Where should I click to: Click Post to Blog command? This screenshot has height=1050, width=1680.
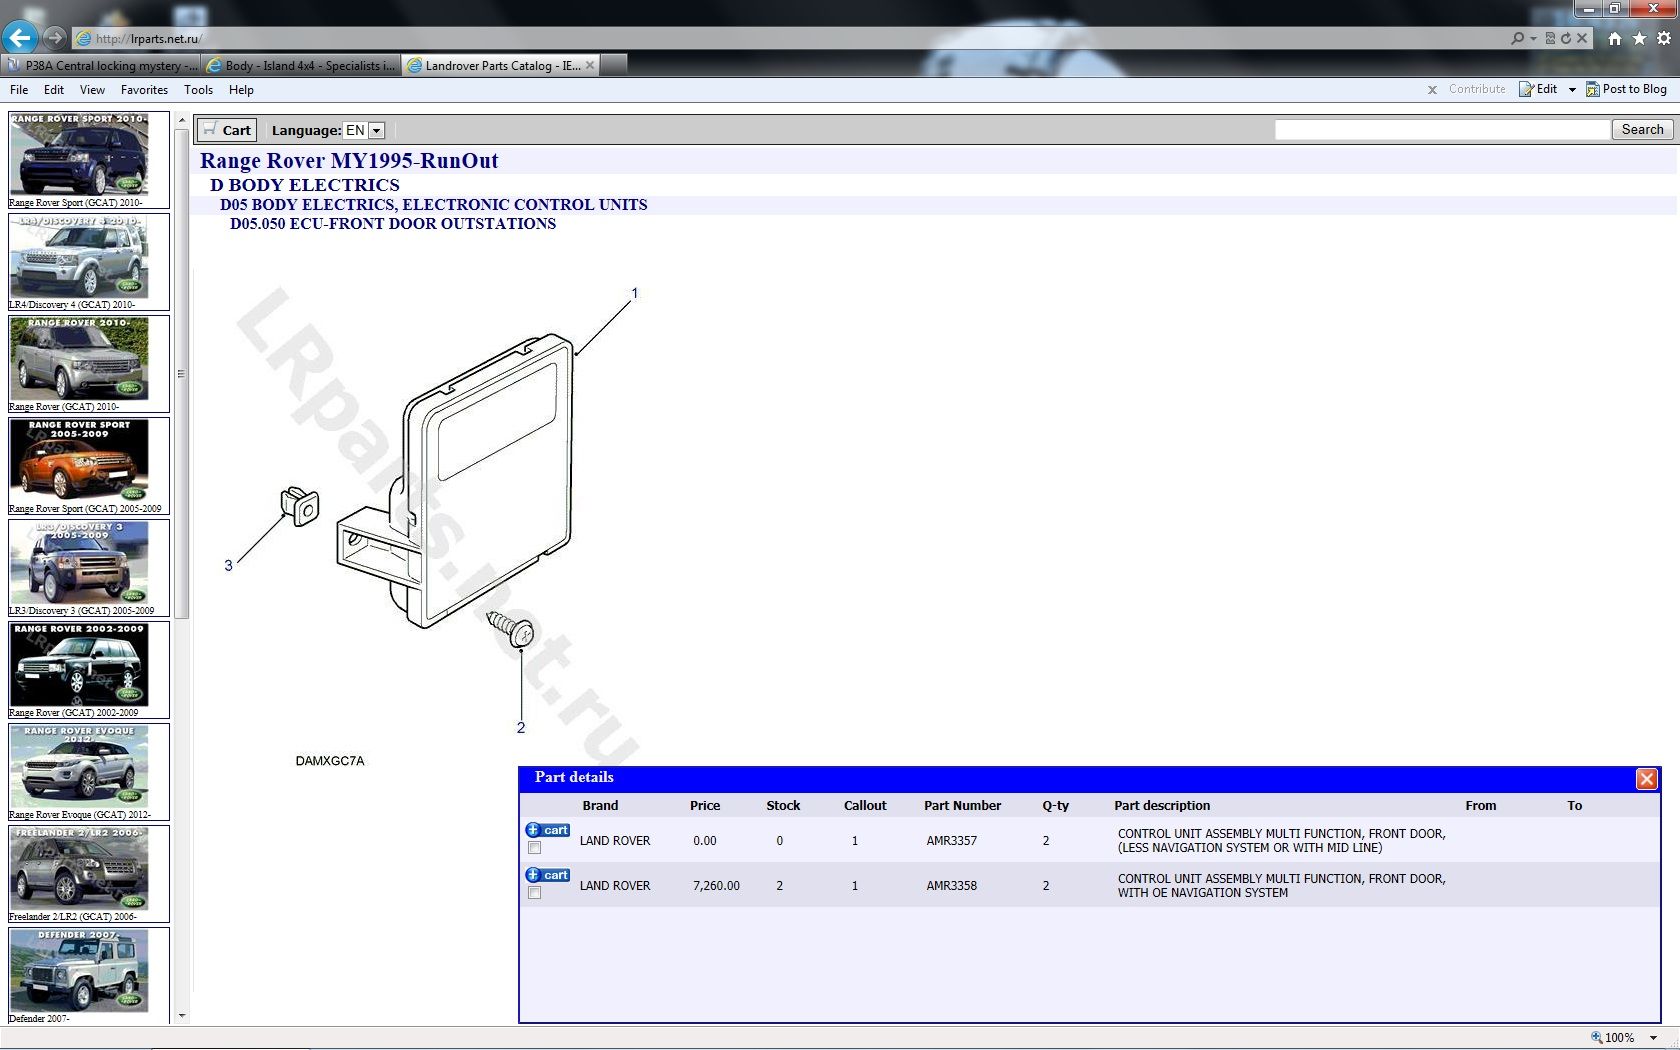1627,90
